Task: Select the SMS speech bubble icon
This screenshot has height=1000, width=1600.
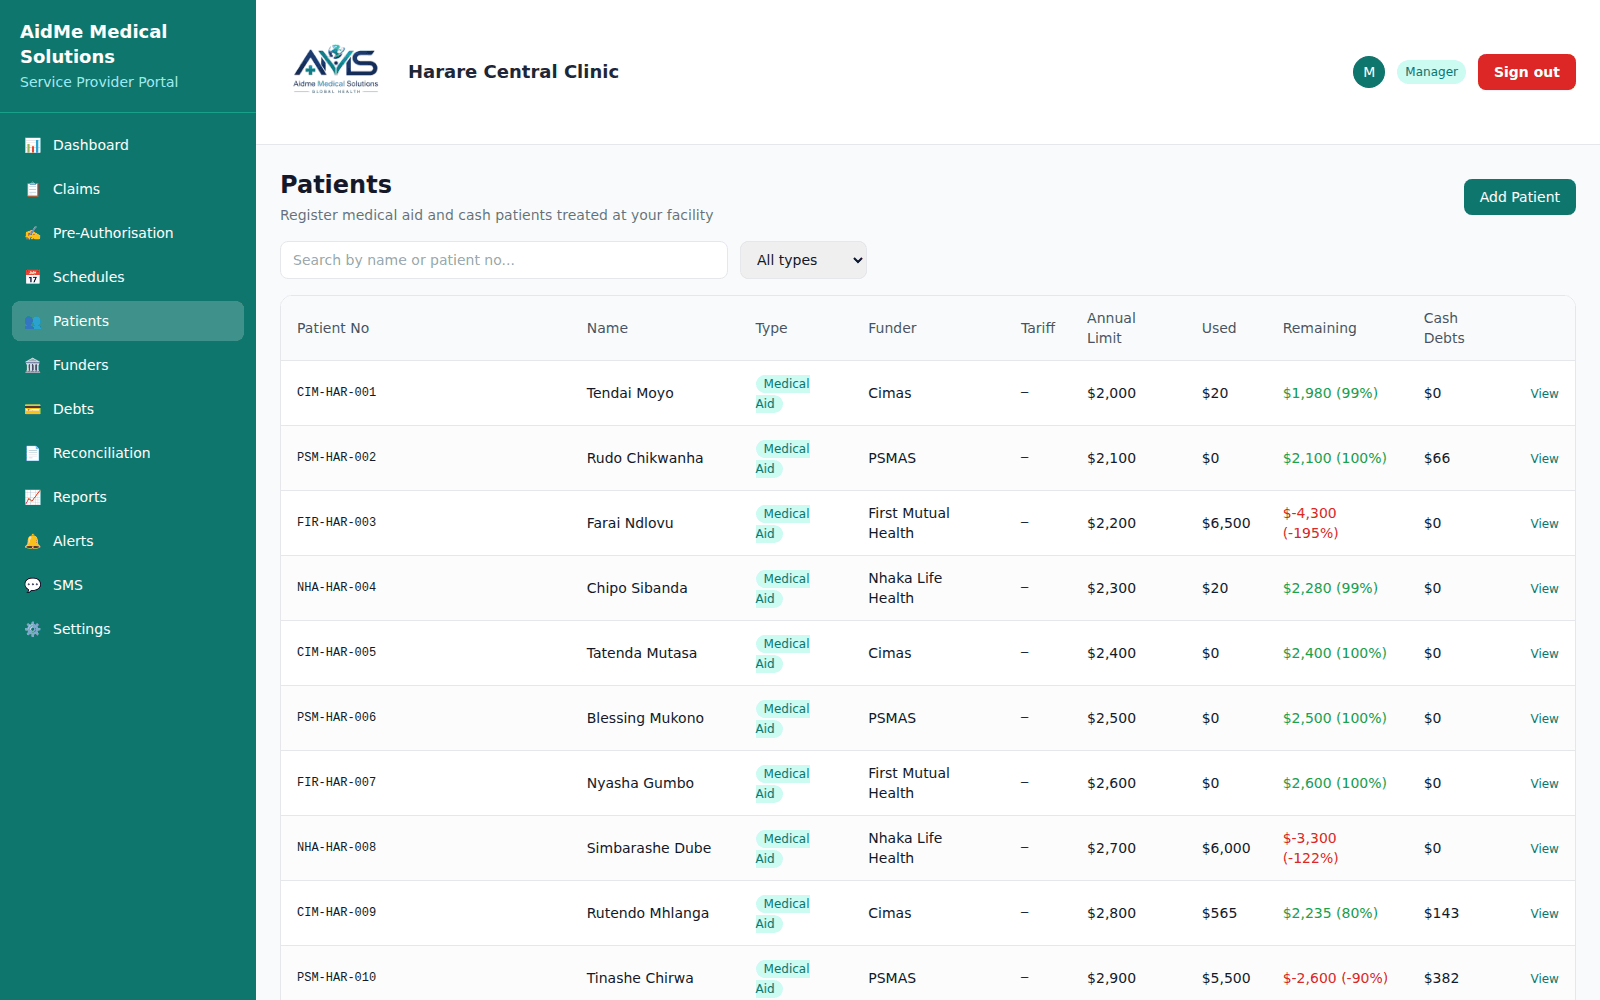Action: click(x=33, y=585)
